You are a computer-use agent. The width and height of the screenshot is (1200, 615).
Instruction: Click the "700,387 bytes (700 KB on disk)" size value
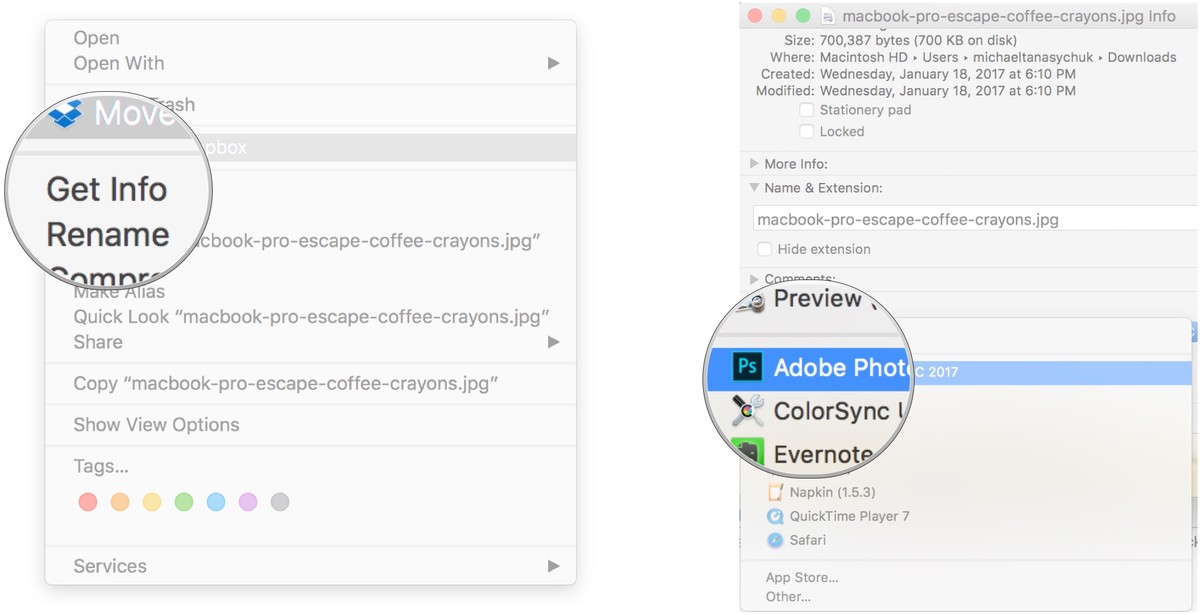918,41
